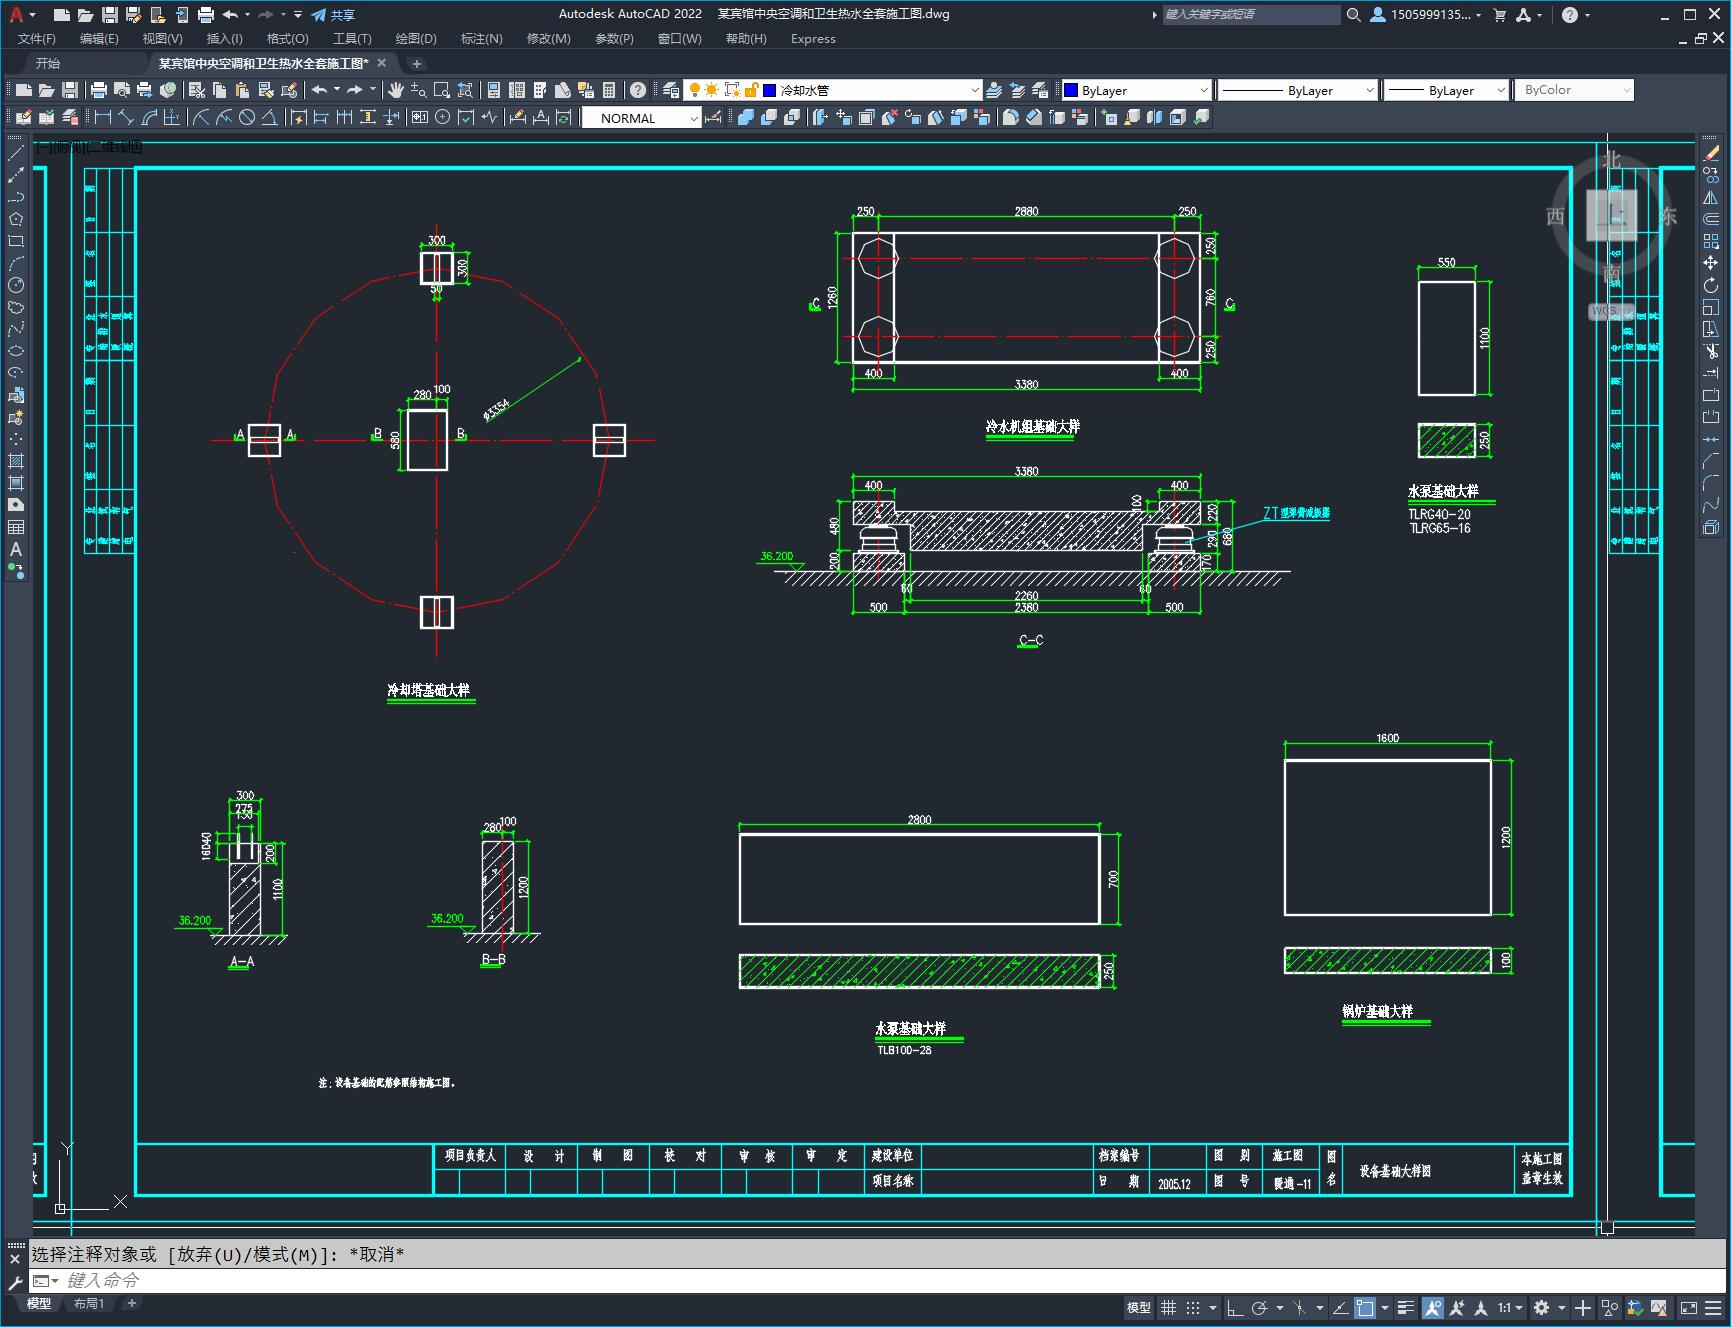Select the Multiline Text A tool

click(16, 549)
